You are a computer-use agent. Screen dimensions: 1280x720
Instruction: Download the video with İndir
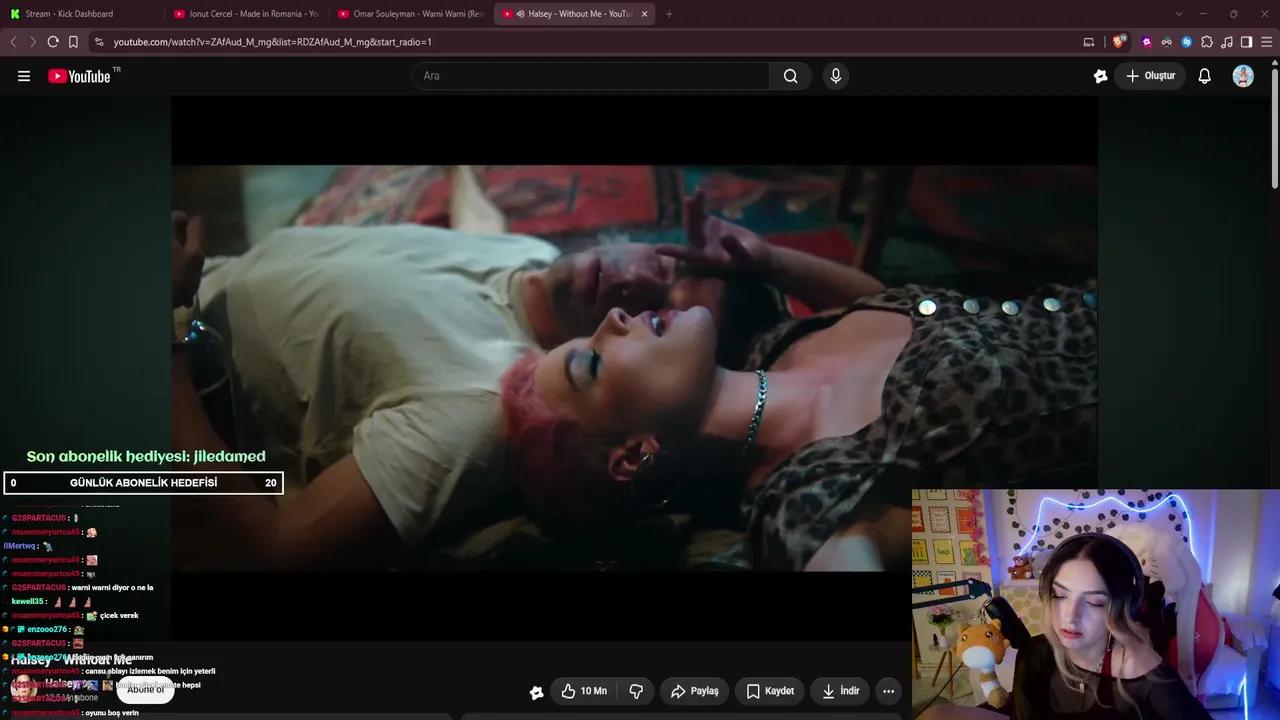tap(840, 691)
